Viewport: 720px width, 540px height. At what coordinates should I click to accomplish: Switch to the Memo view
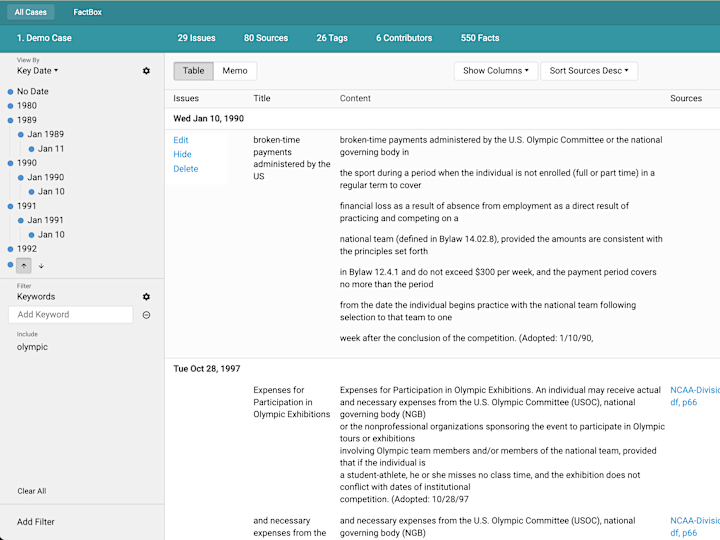pos(235,71)
